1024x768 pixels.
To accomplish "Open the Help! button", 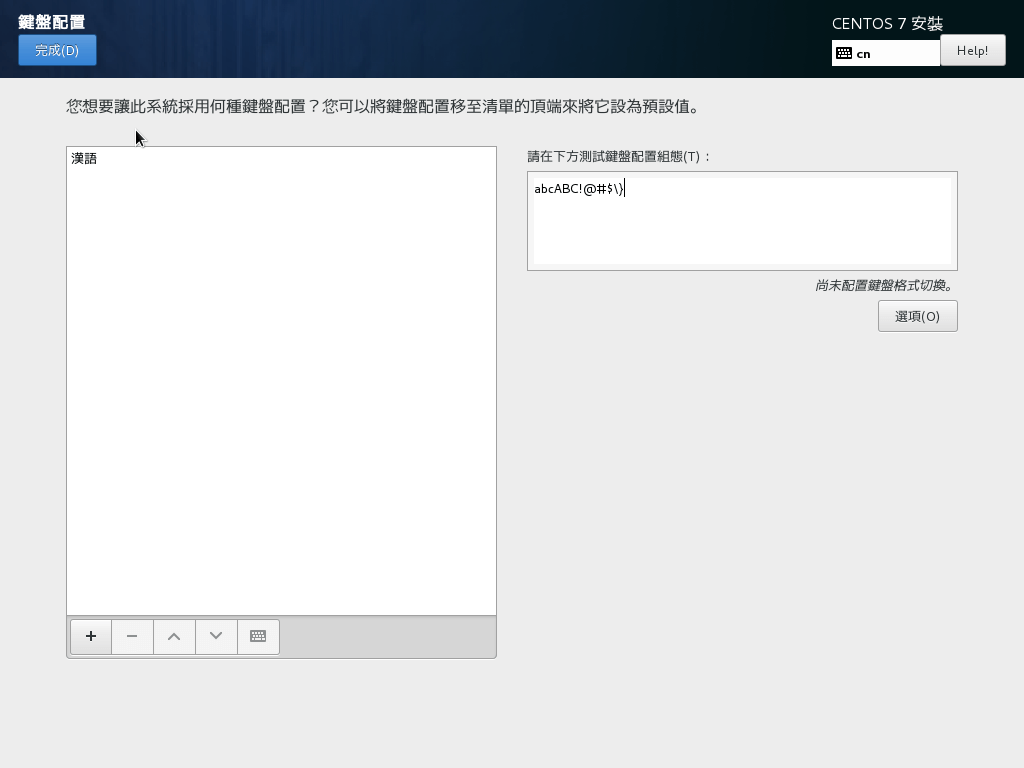I will pos(972,50).
